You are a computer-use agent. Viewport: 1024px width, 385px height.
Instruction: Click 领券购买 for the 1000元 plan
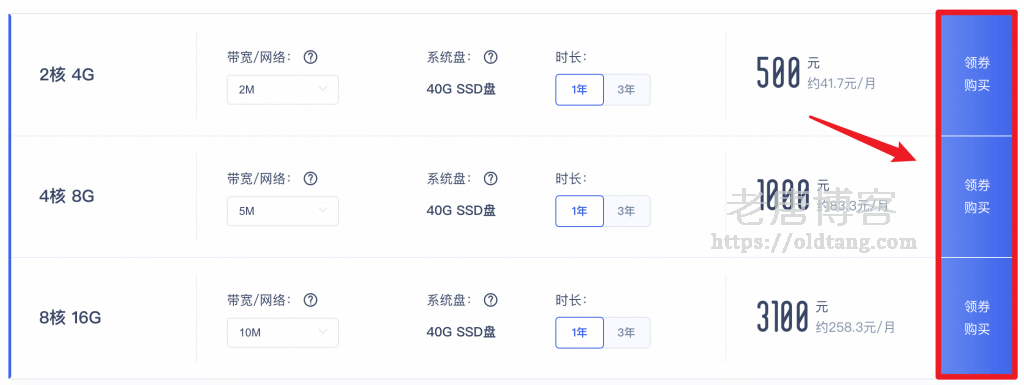(976, 196)
